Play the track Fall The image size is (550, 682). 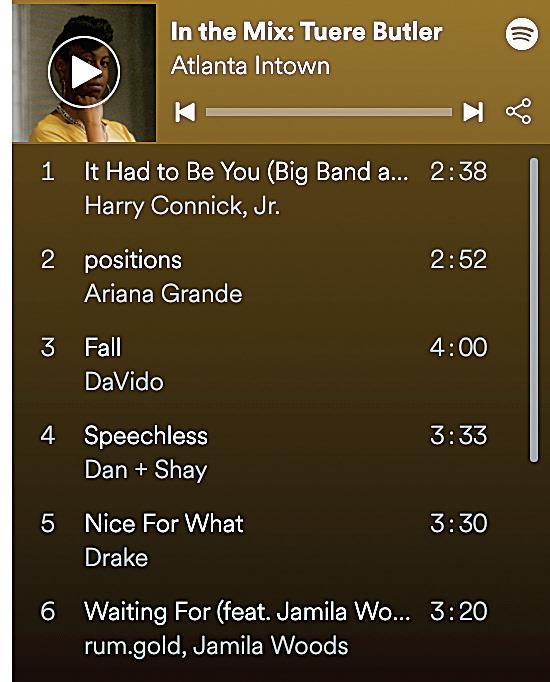103,347
